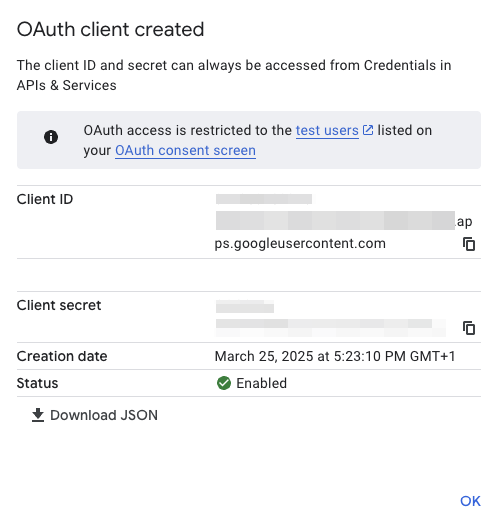Copy the Client secret to clipboard
The image size is (500, 520).
[x=469, y=328]
